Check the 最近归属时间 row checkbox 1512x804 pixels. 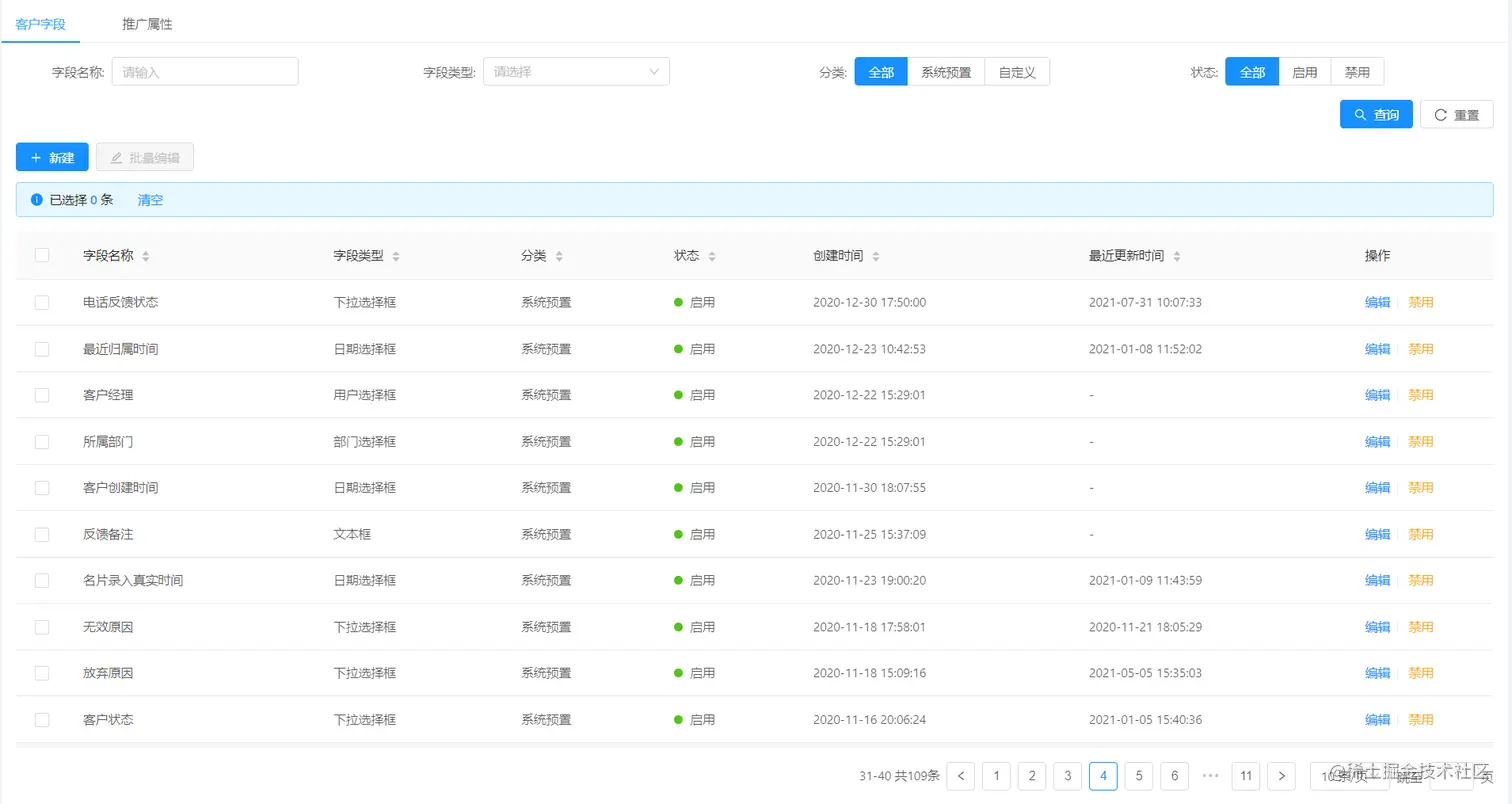42,349
